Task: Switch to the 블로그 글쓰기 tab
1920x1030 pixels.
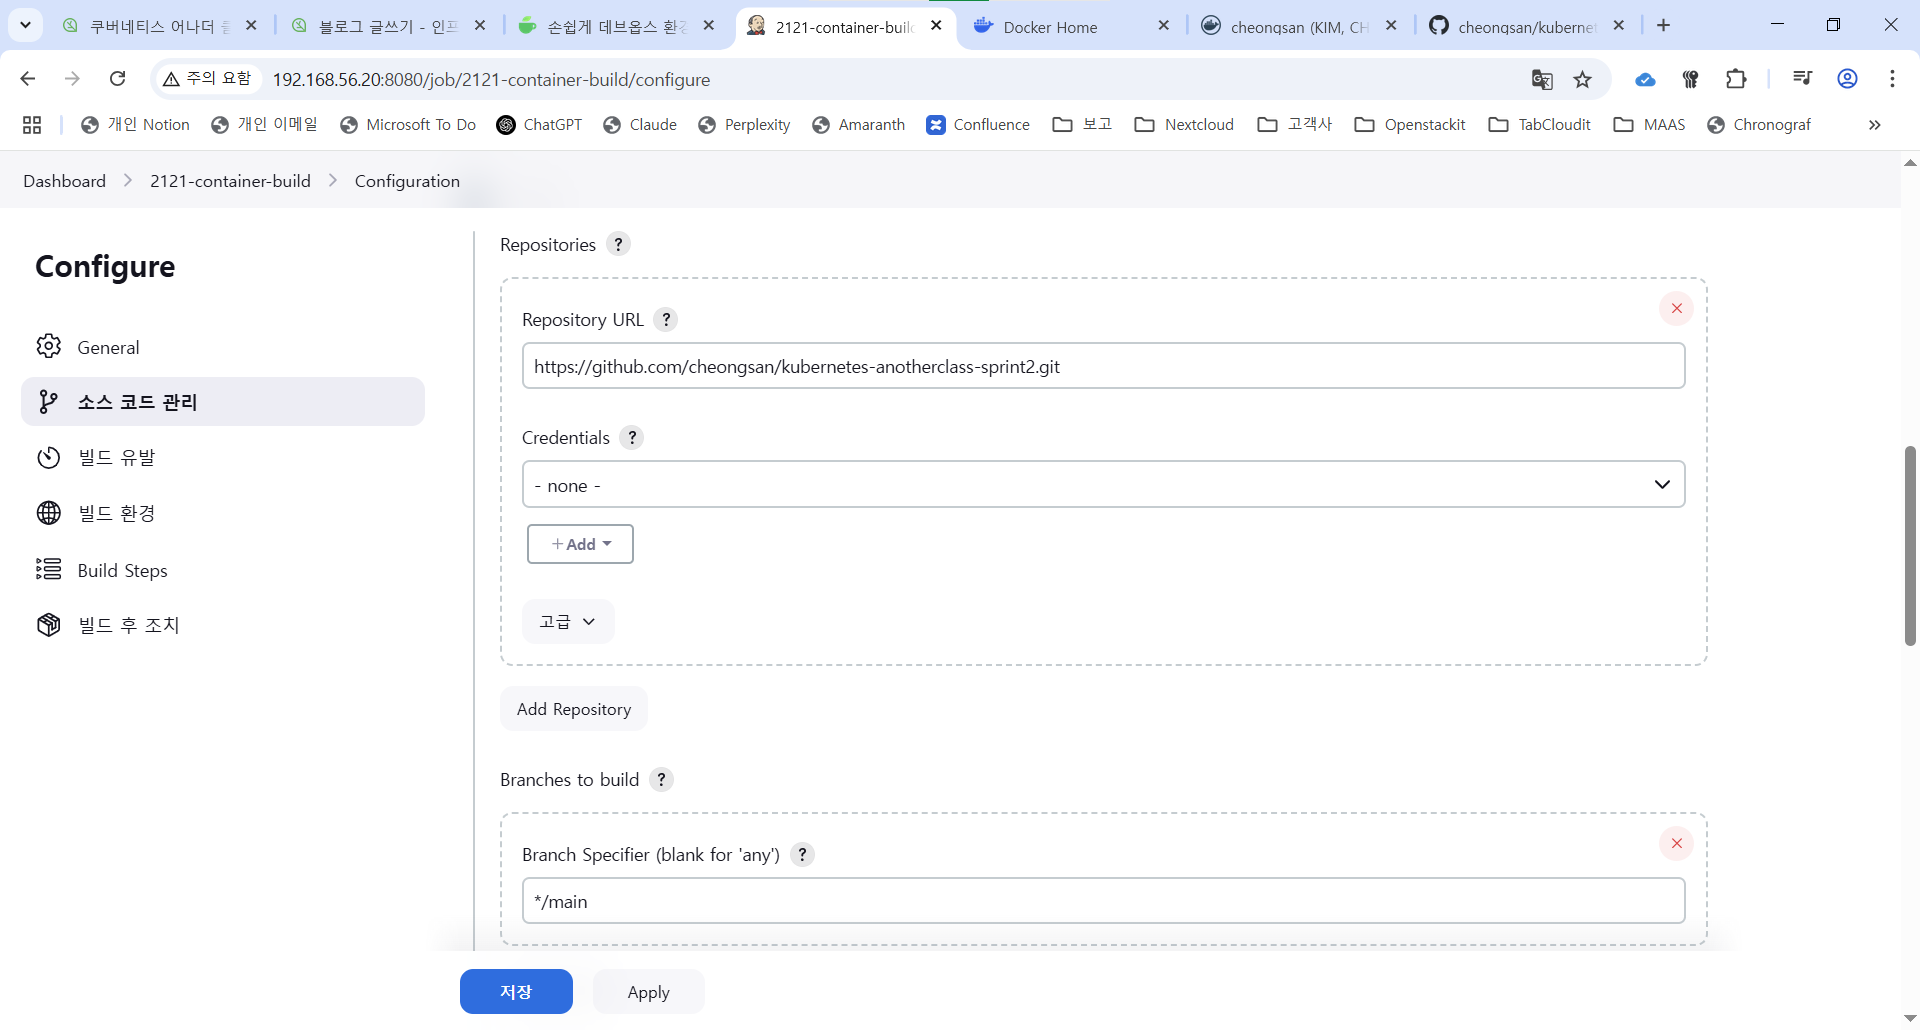Action: [388, 26]
